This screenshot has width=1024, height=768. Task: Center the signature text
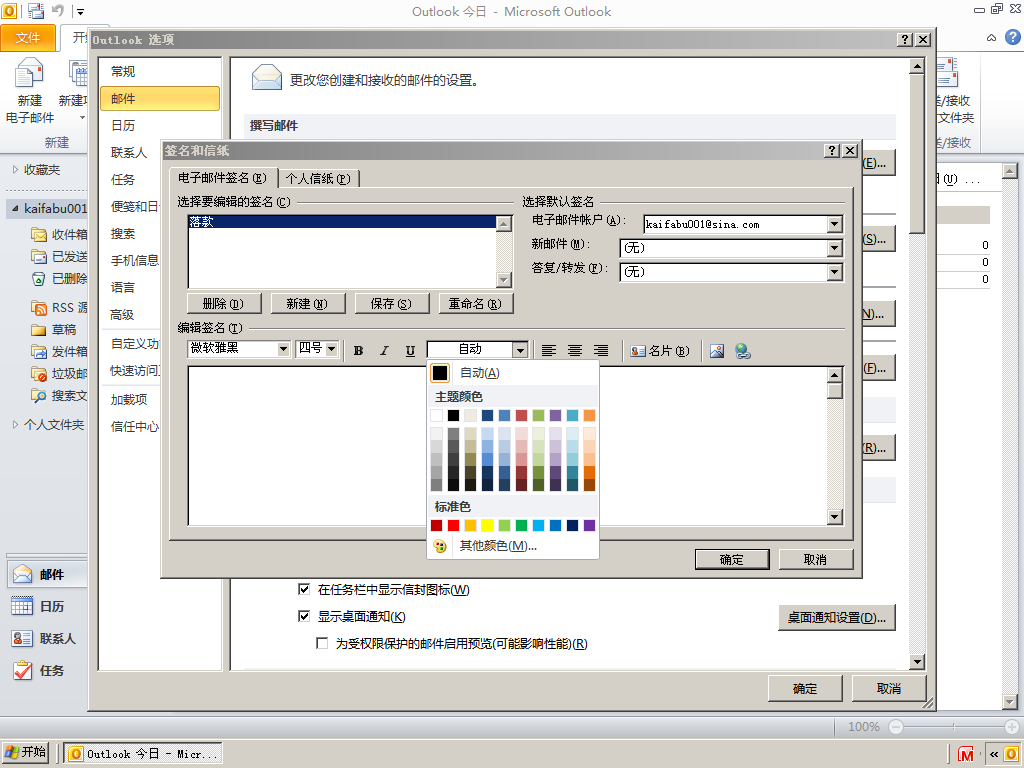[x=575, y=351]
